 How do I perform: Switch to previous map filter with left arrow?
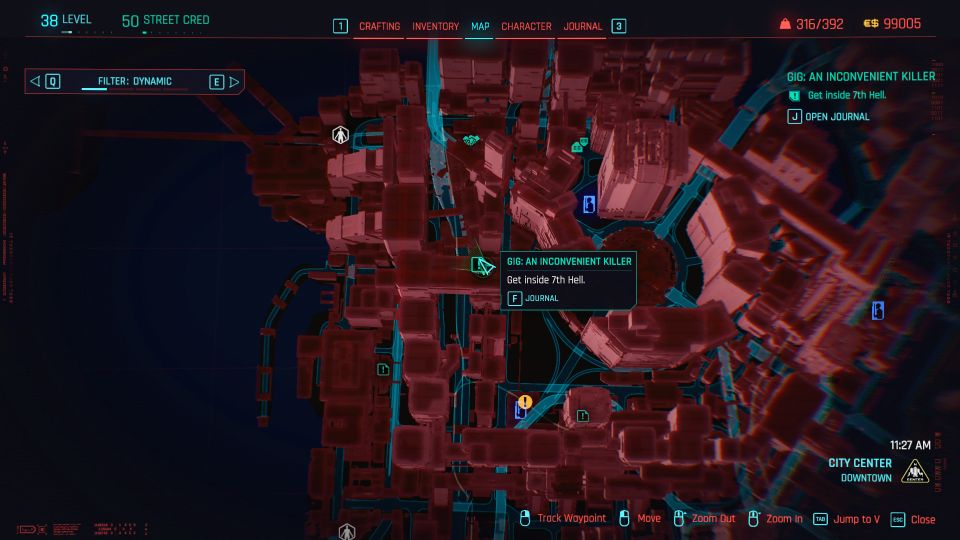point(35,81)
